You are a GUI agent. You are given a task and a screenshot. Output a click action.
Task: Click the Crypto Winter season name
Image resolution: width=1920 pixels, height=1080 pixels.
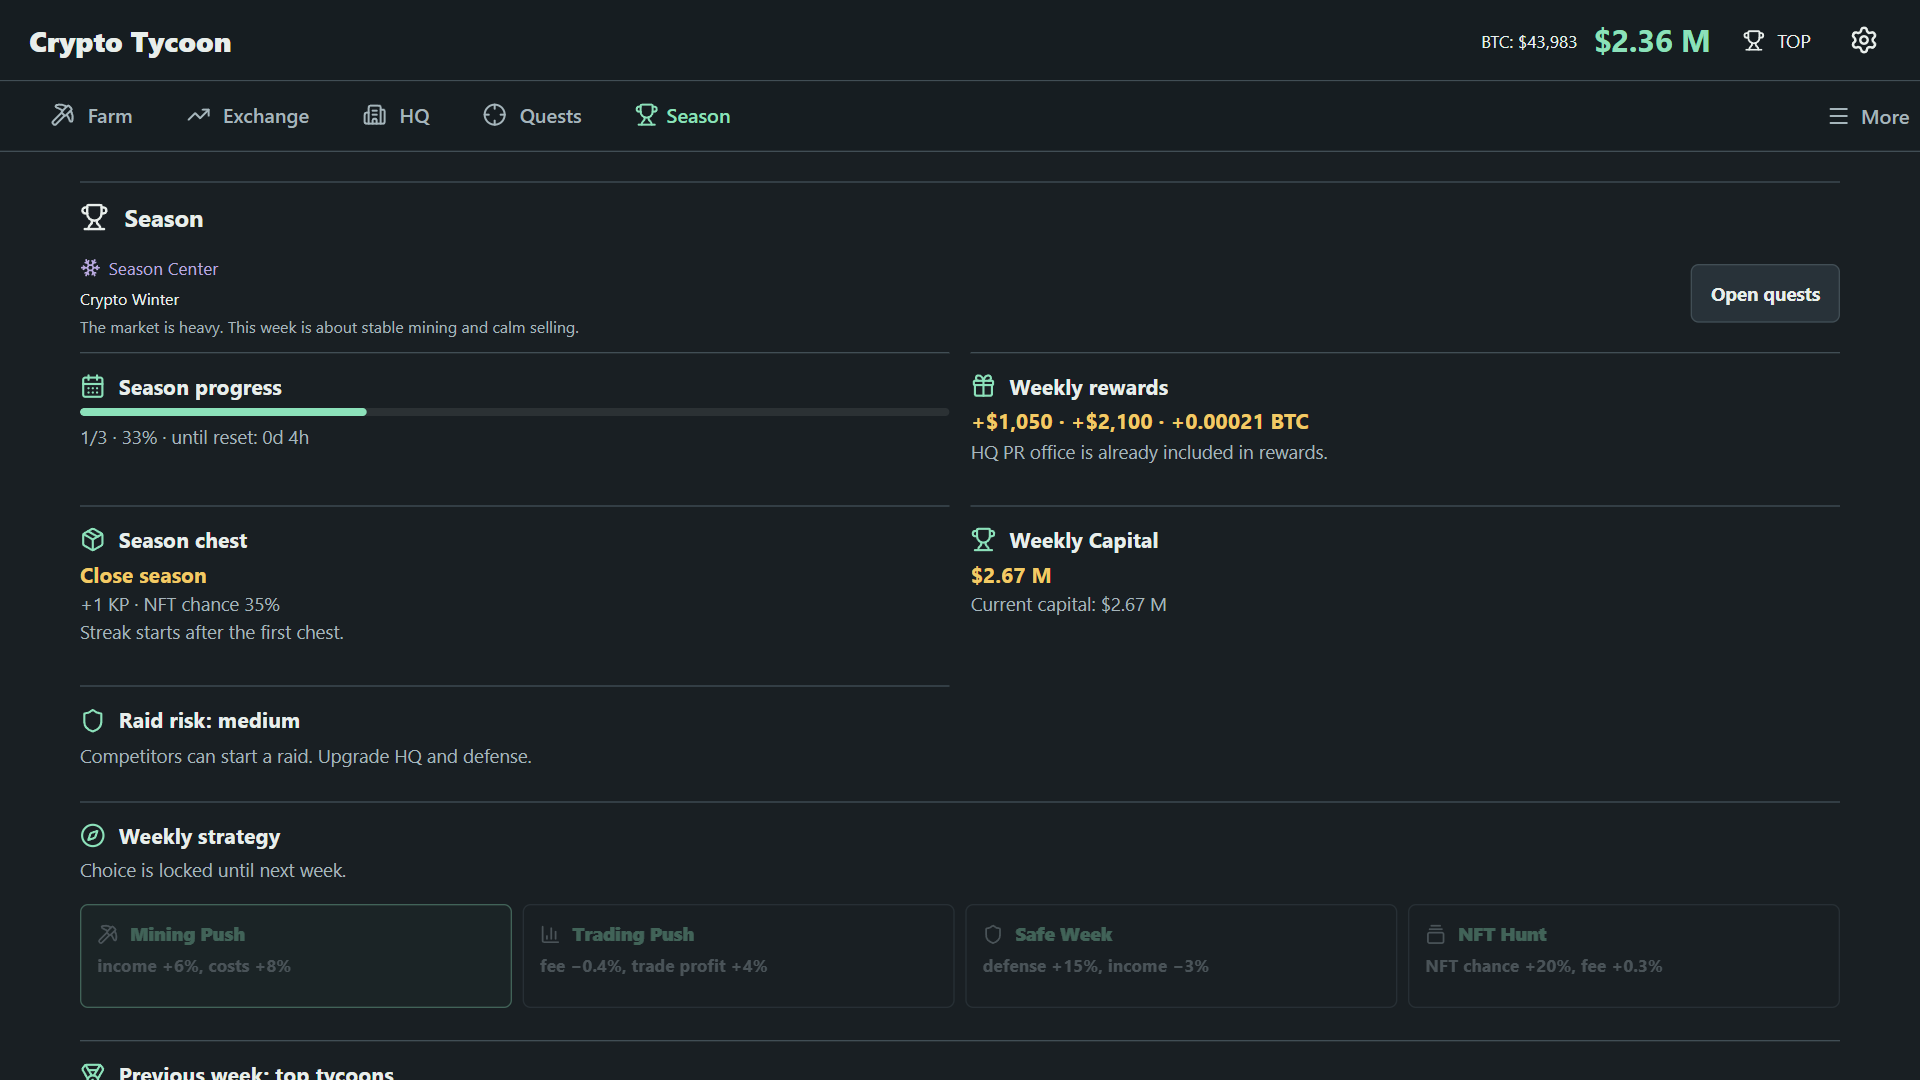click(130, 300)
